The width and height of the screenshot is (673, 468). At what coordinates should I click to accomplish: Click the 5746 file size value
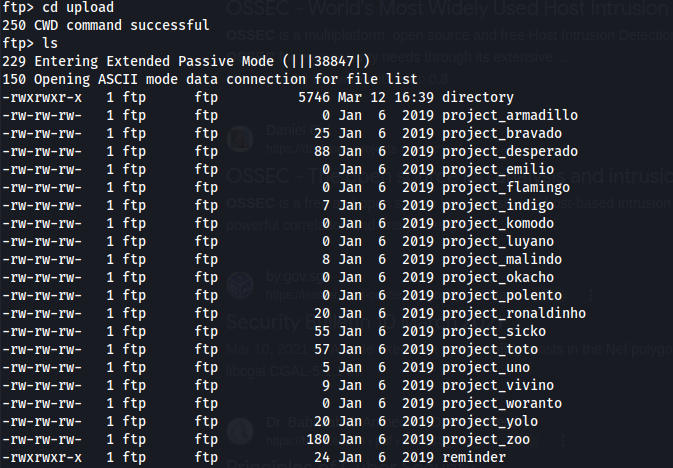(x=314, y=97)
